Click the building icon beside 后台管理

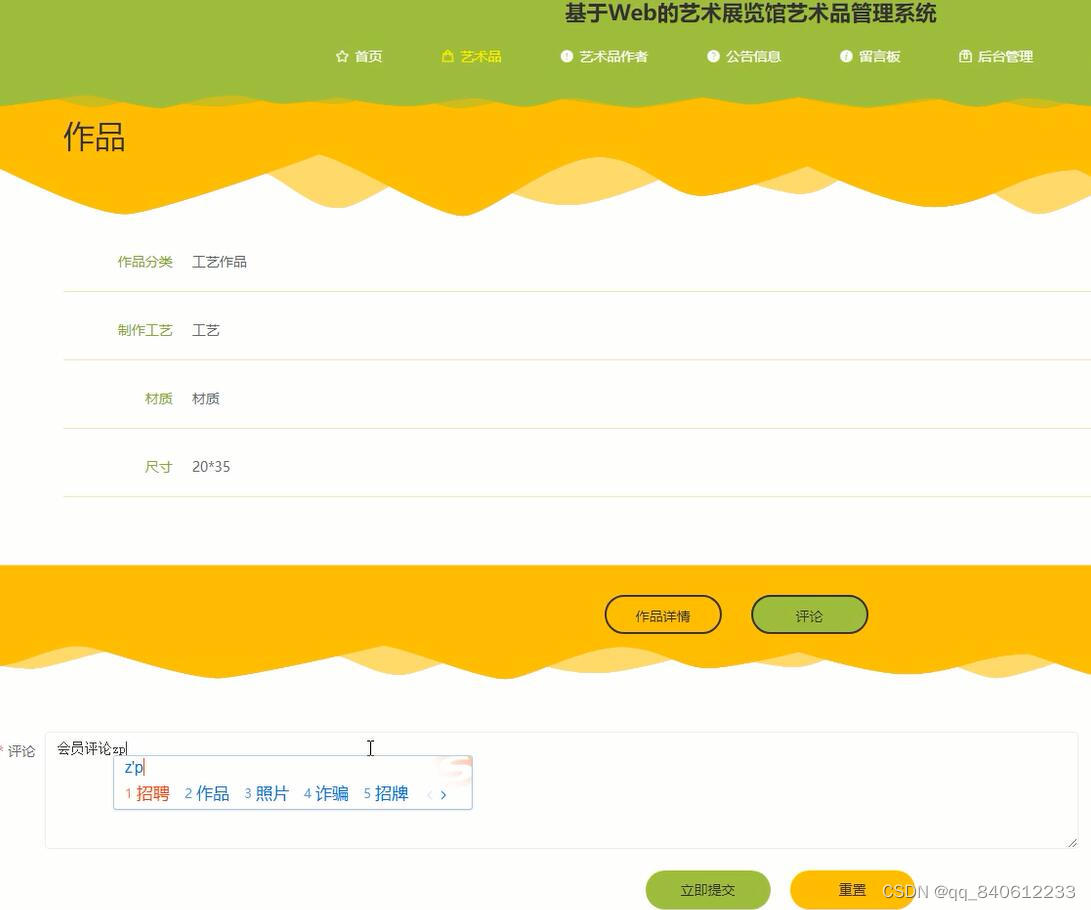pos(964,56)
